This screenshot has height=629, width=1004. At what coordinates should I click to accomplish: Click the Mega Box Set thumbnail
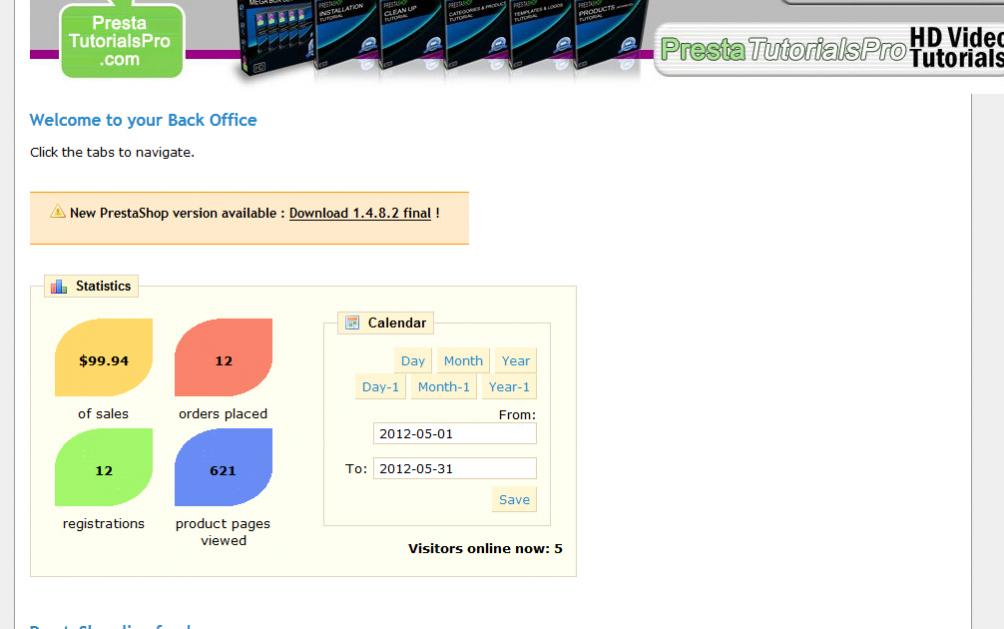coord(275,37)
